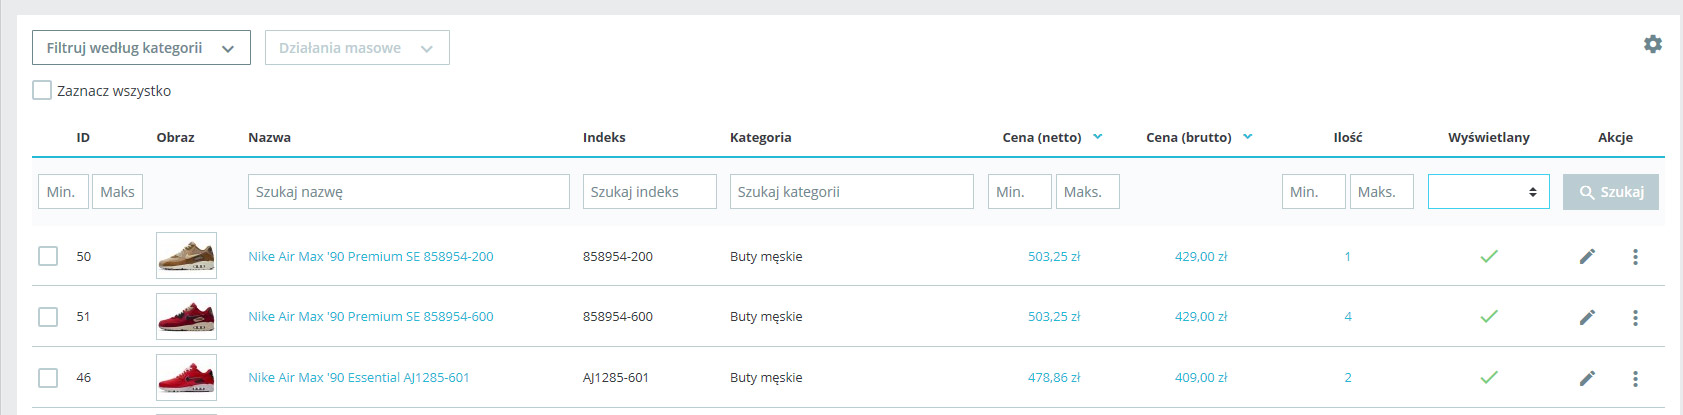Open Nike Air Max '90 Essential AJ1285-601 link
Viewport: 1683px width, 415px height.
359,377
